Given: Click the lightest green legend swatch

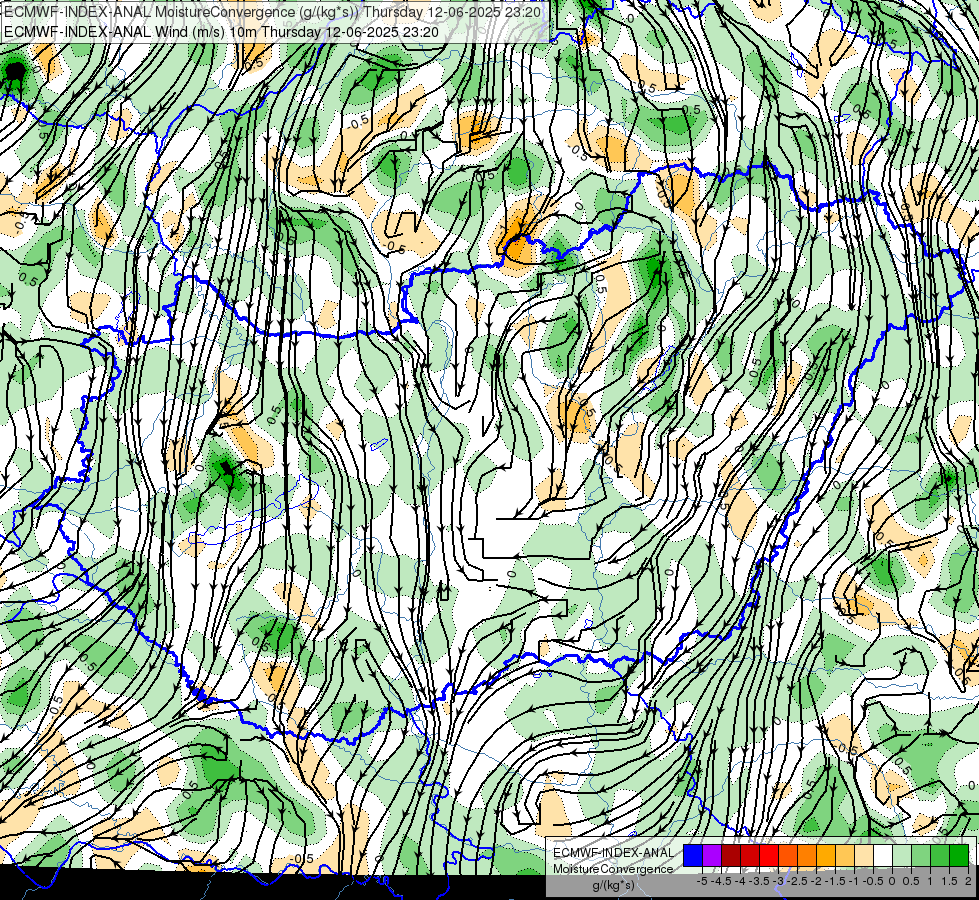Looking at the screenshot, I should click(902, 855).
